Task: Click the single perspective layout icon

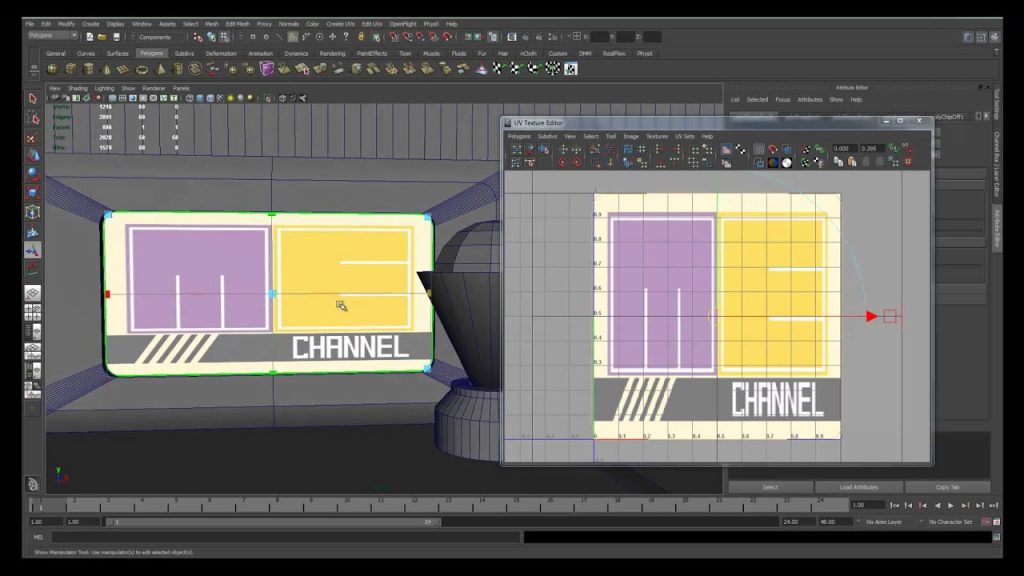Action: [x=33, y=293]
